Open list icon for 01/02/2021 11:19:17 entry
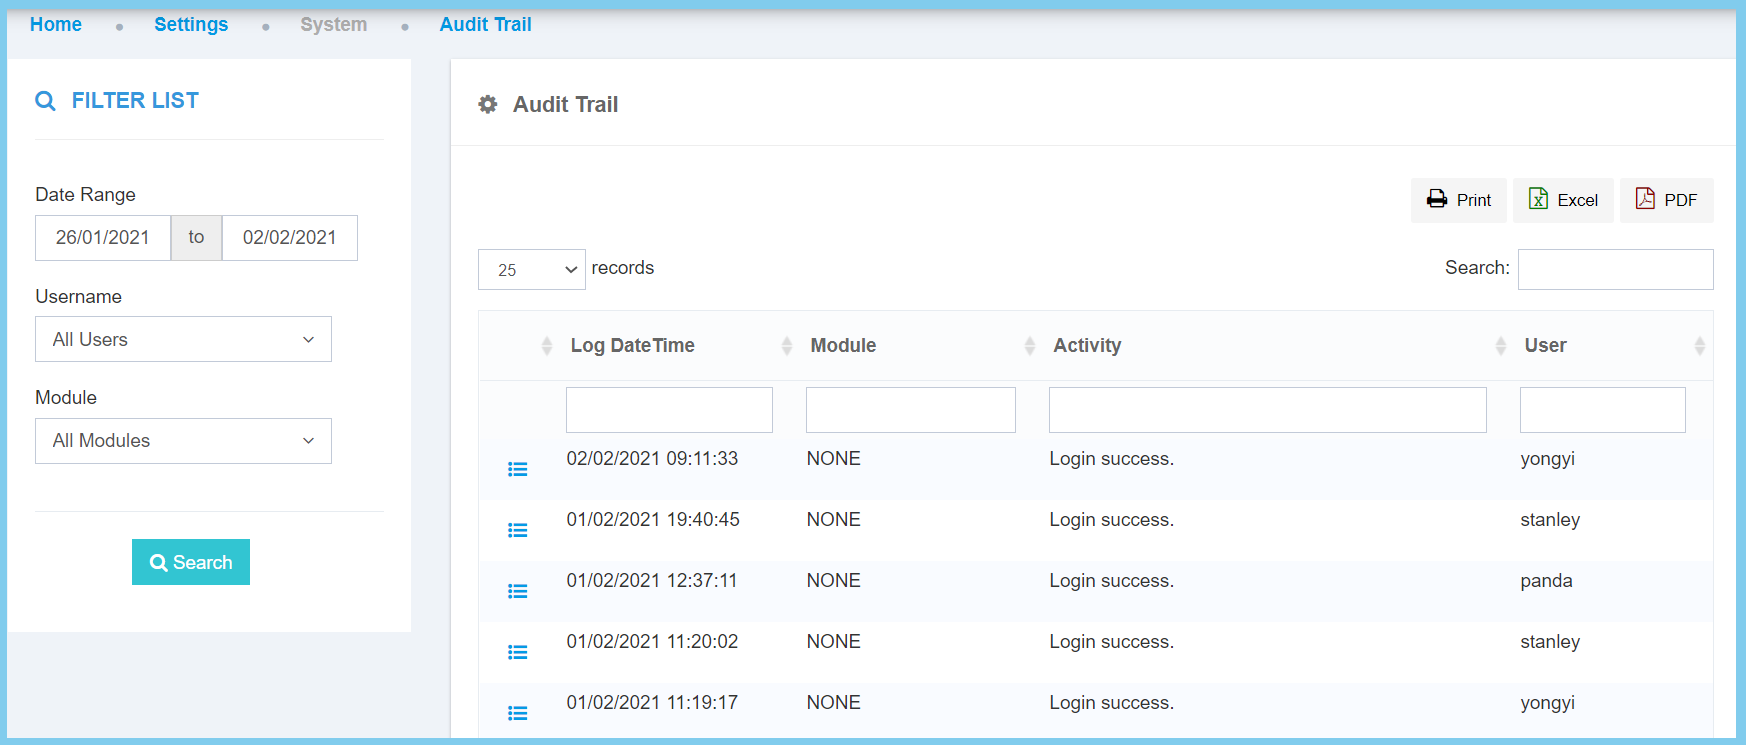Image resolution: width=1746 pixels, height=745 pixels. coord(517,713)
